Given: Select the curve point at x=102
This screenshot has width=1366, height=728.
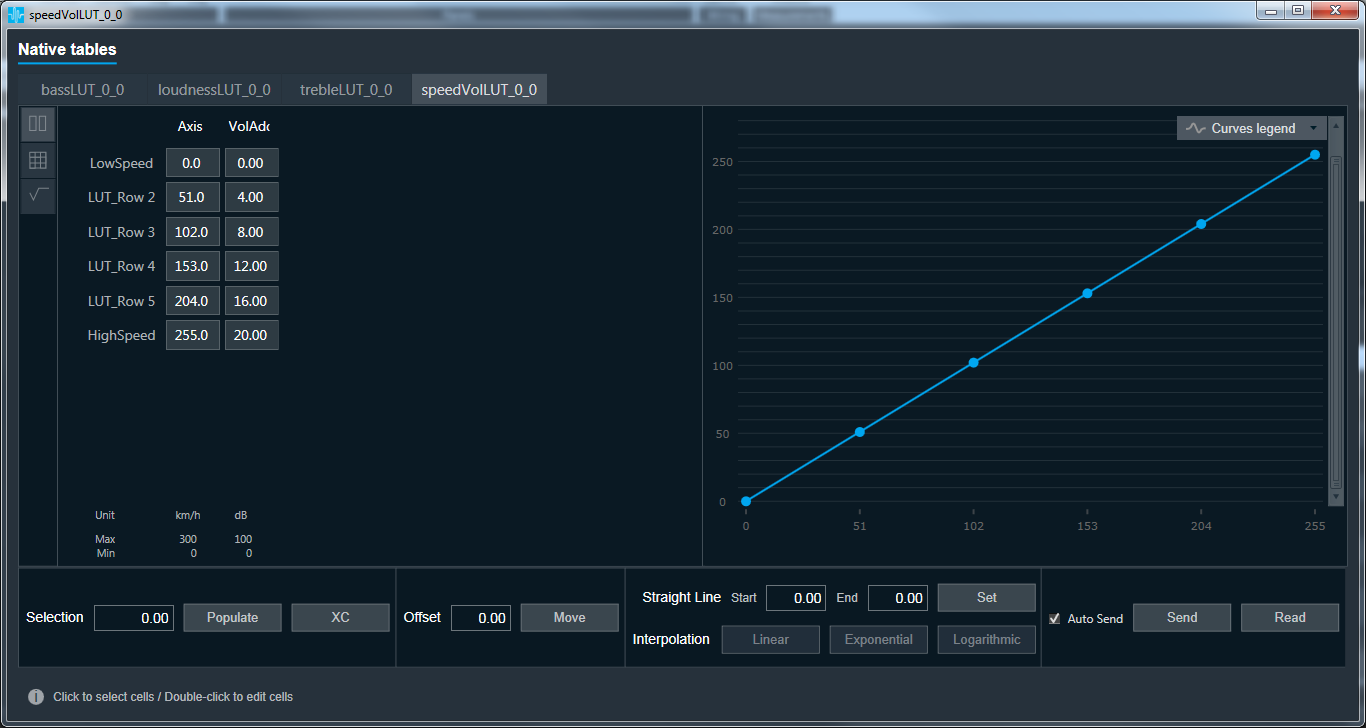Looking at the screenshot, I should tap(973, 363).
